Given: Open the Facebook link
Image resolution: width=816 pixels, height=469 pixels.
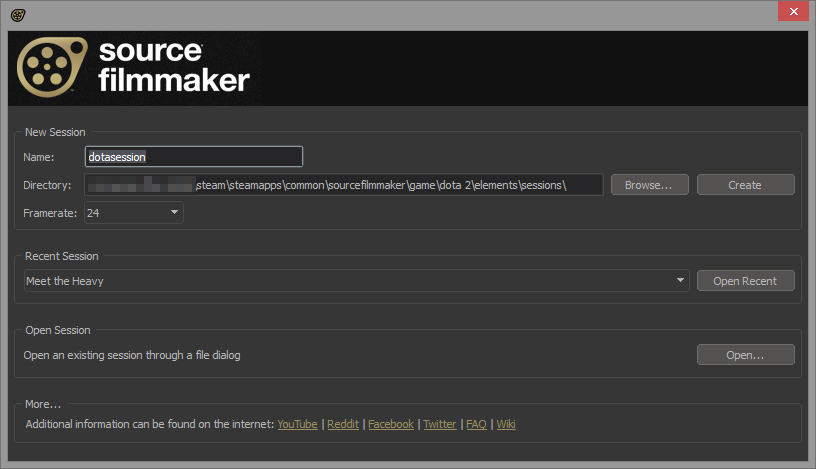Looking at the screenshot, I should [391, 424].
